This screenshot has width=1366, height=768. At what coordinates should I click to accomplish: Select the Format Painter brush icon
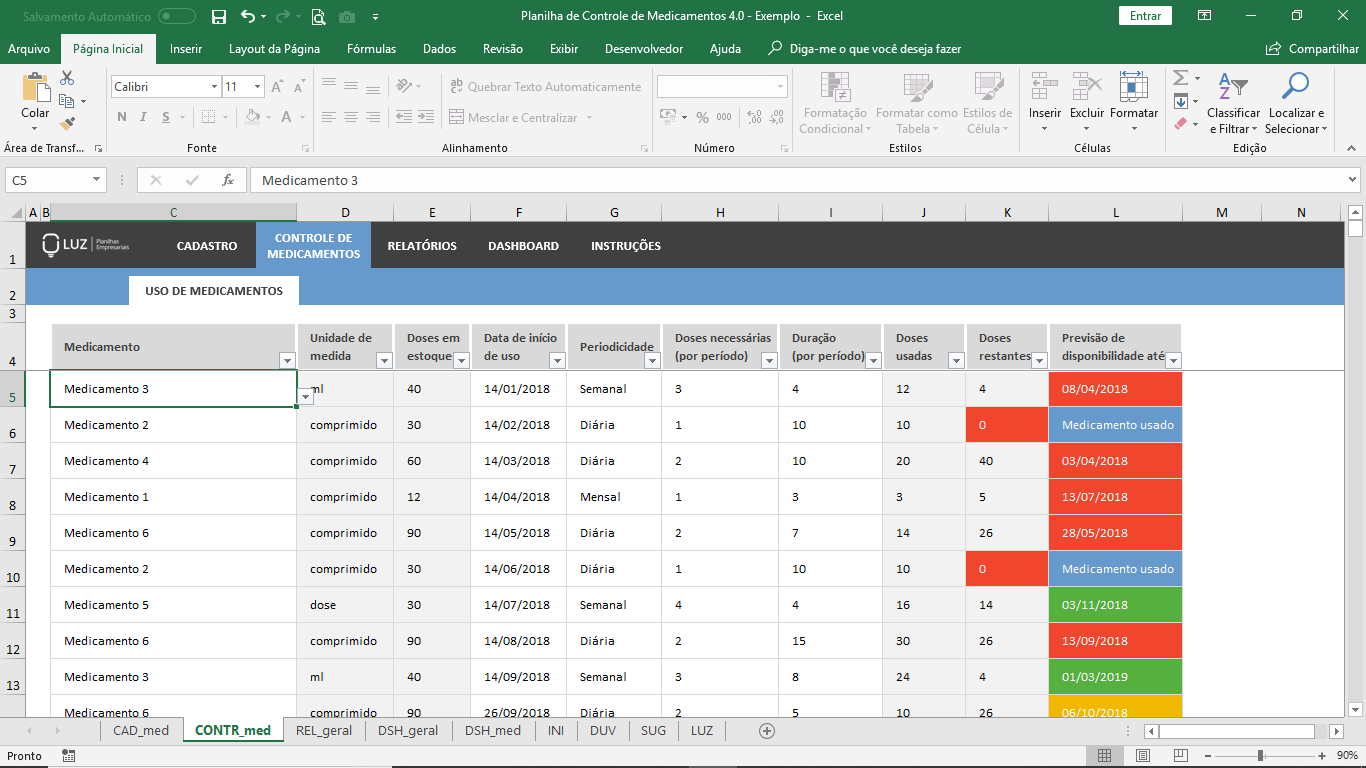pyautogui.click(x=67, y=124)
